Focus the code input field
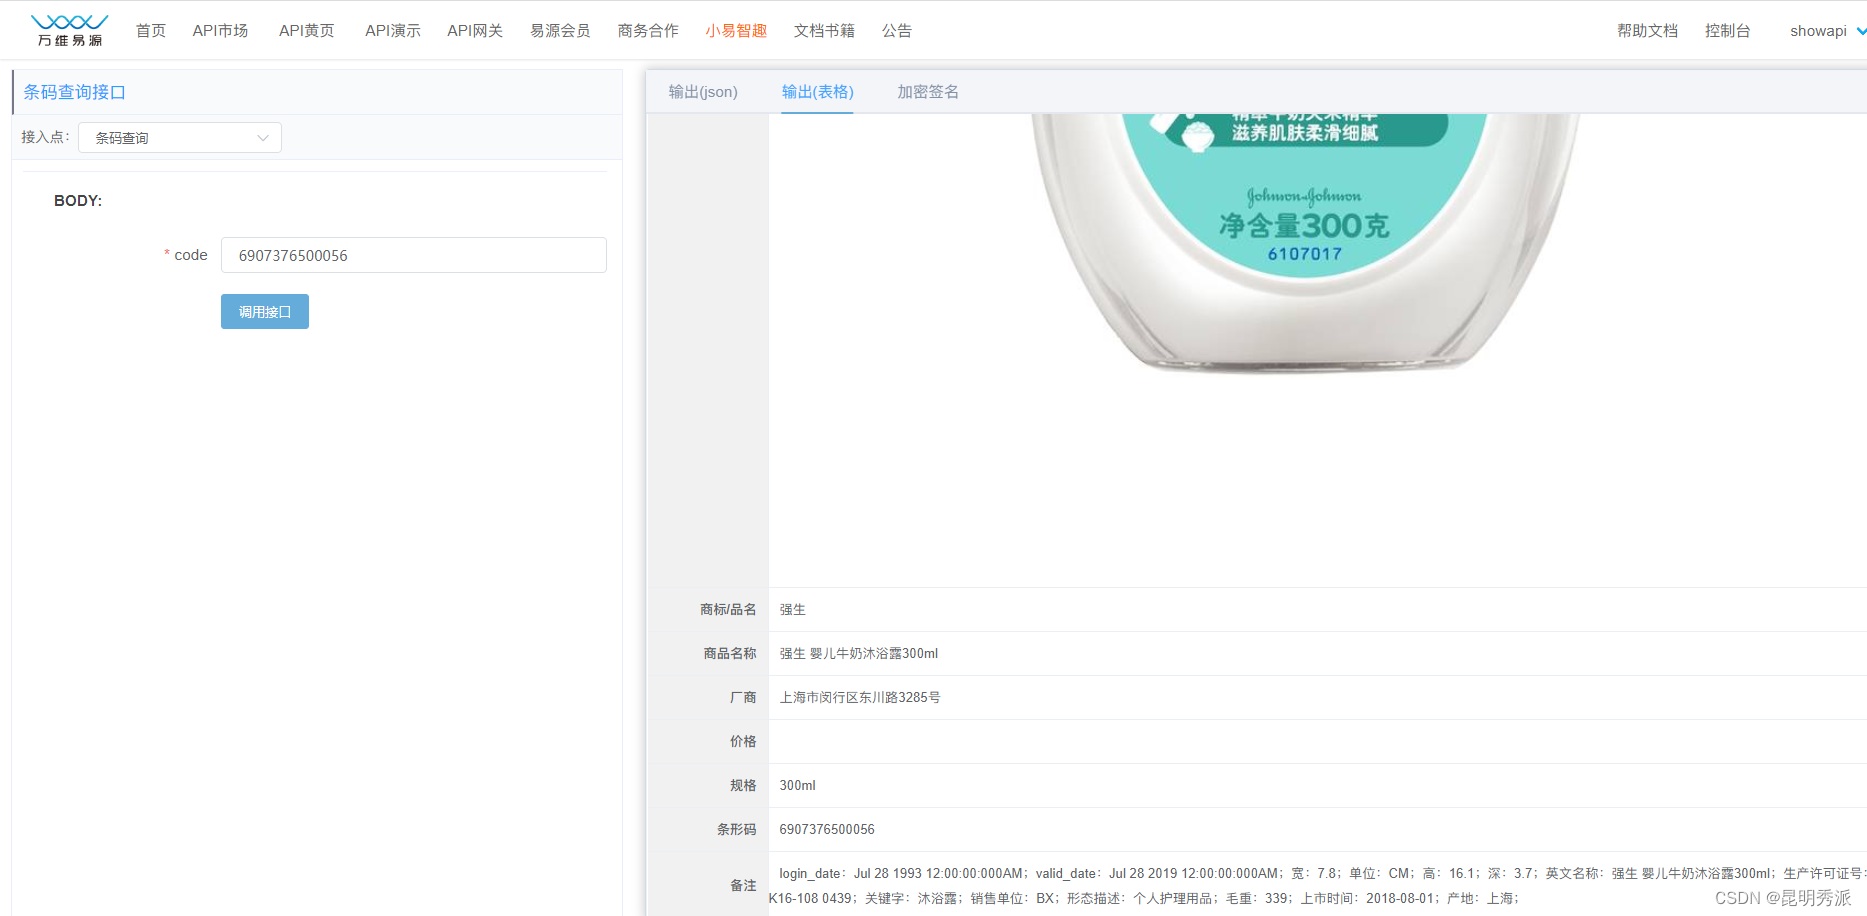This screenshot has width=1867, height=916. (414, 255)
